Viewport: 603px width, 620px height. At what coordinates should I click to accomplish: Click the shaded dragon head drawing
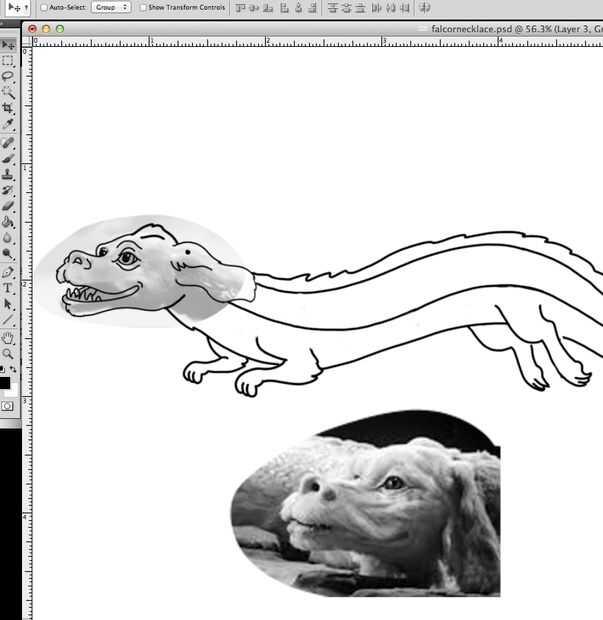click(x=146, y=271)
